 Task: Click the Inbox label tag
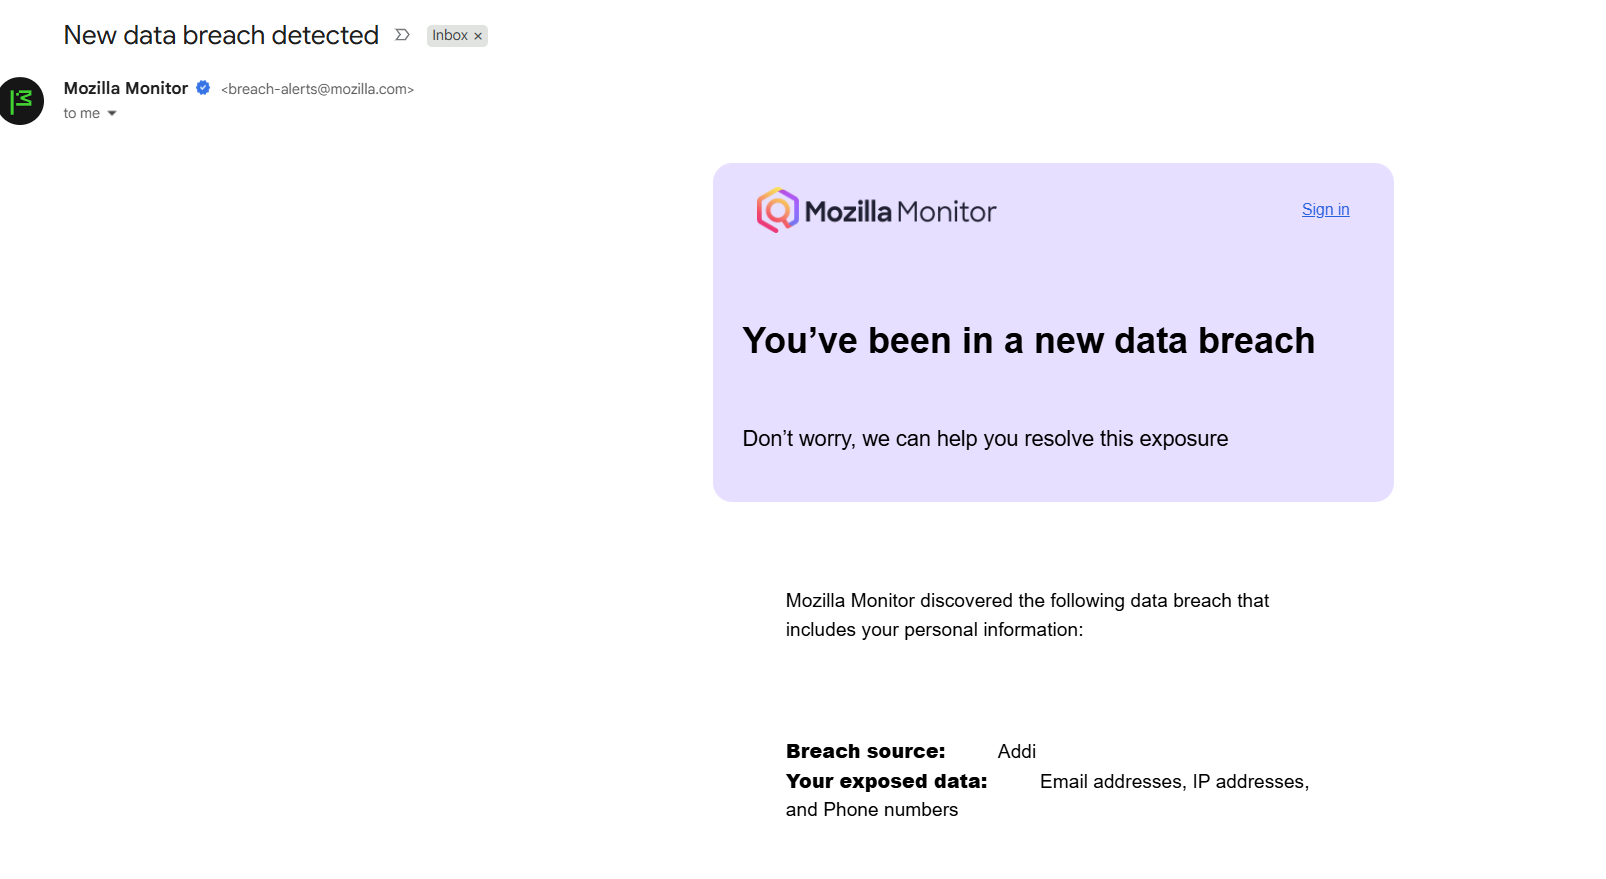click(x=450, y=35)
